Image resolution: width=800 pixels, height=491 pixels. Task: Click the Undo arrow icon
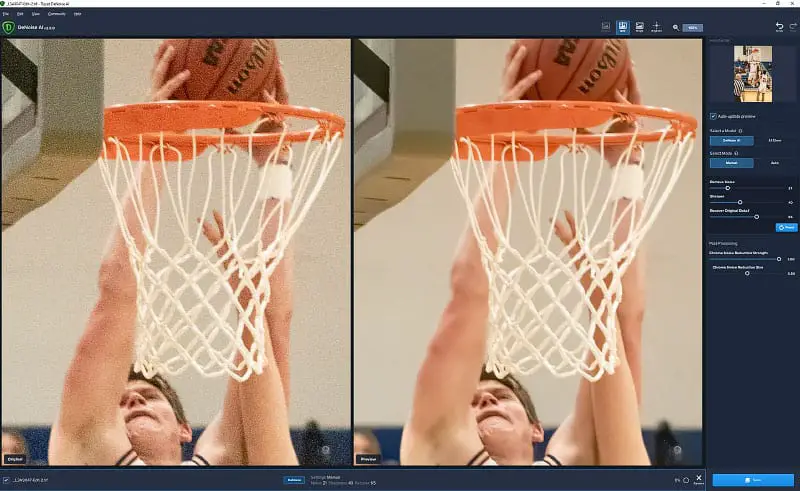779,27
